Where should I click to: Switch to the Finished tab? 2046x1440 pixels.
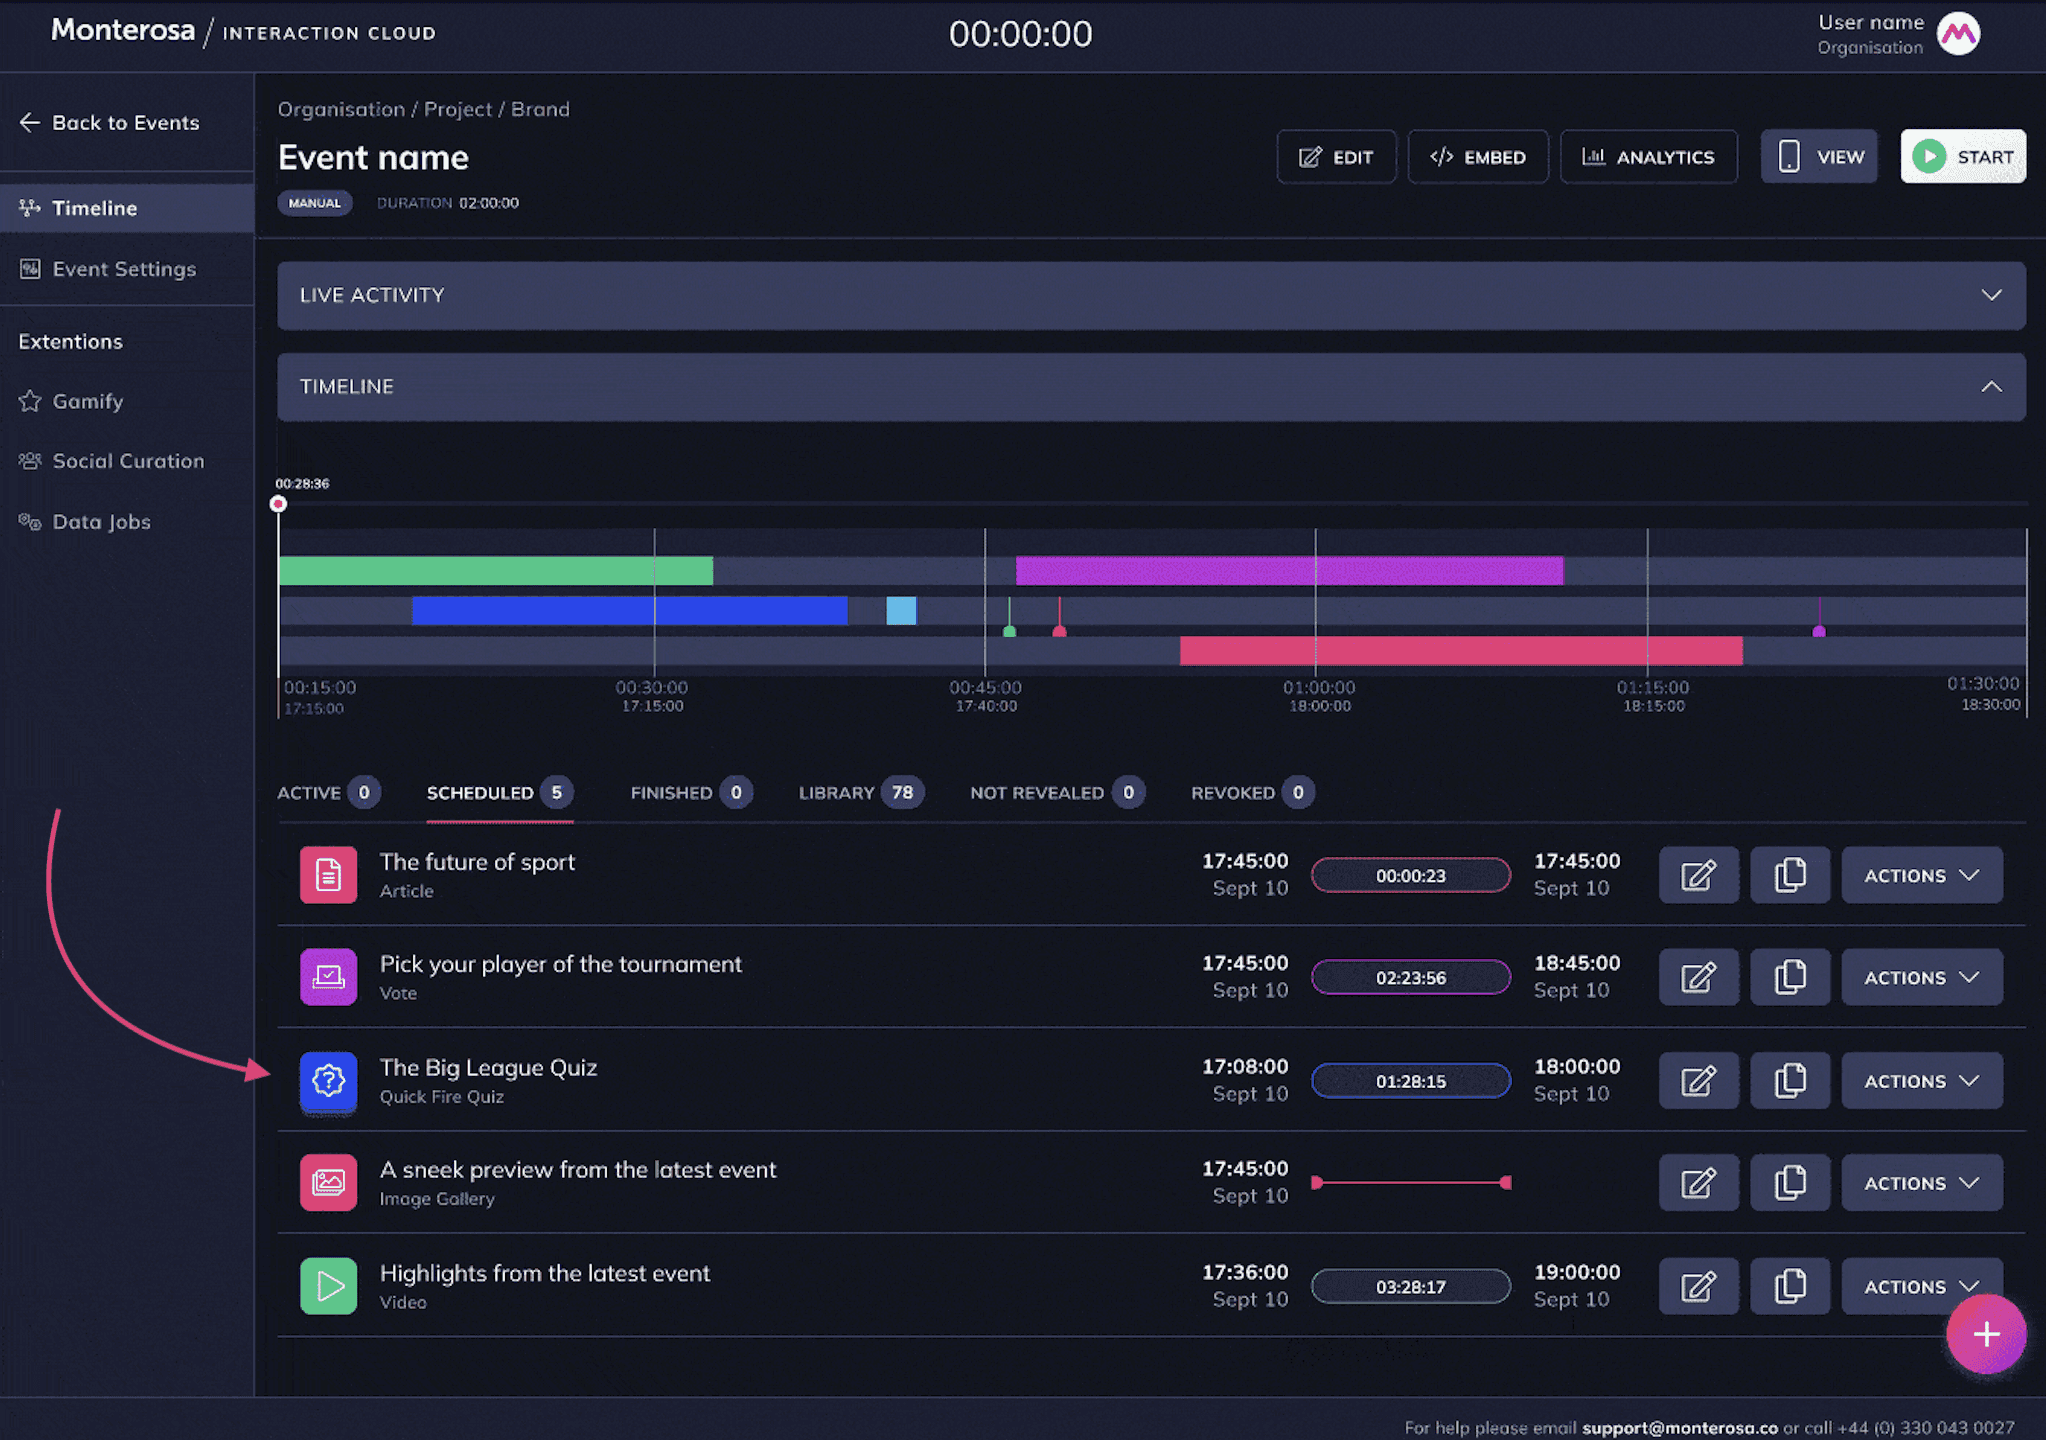click(x=690, y=793)
